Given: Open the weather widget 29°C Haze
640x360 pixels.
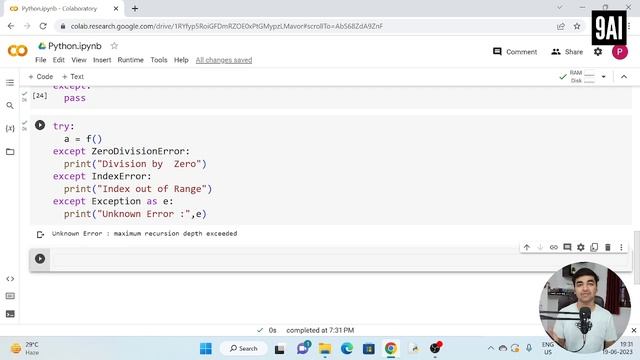Looking at the screenshot, I should (25, 349).
